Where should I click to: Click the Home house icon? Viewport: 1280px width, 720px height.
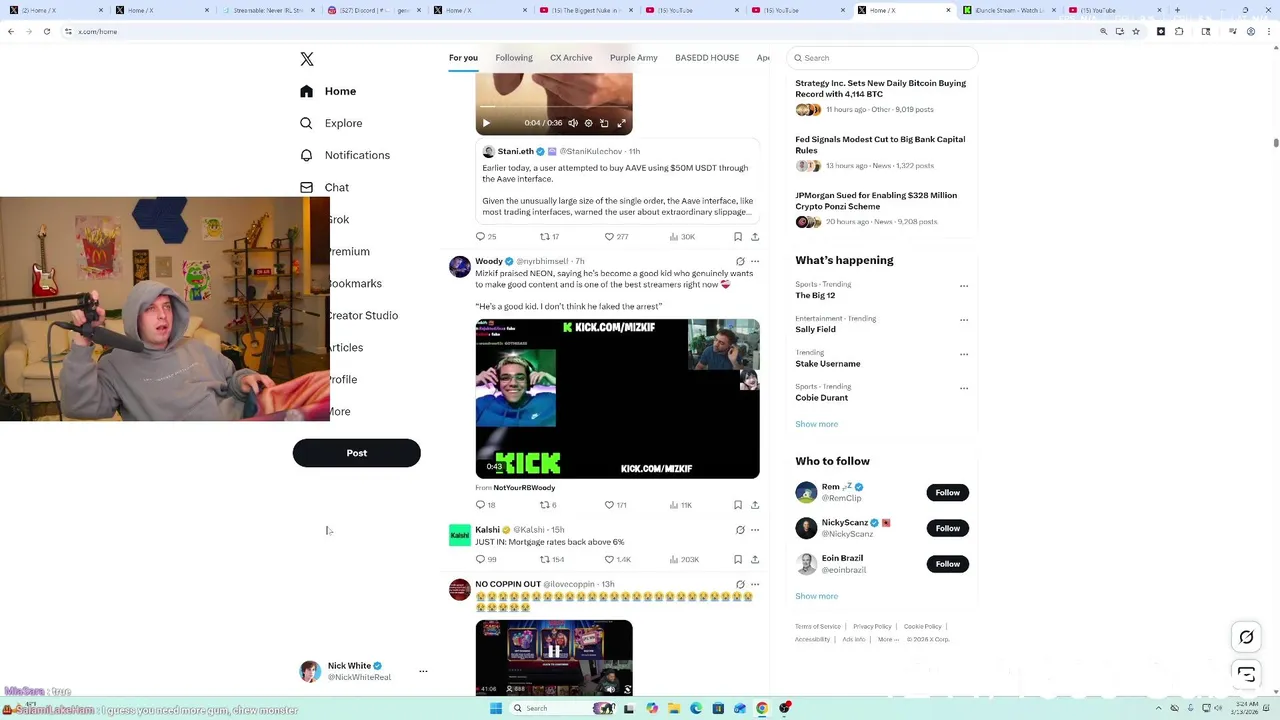pos(307,91)
